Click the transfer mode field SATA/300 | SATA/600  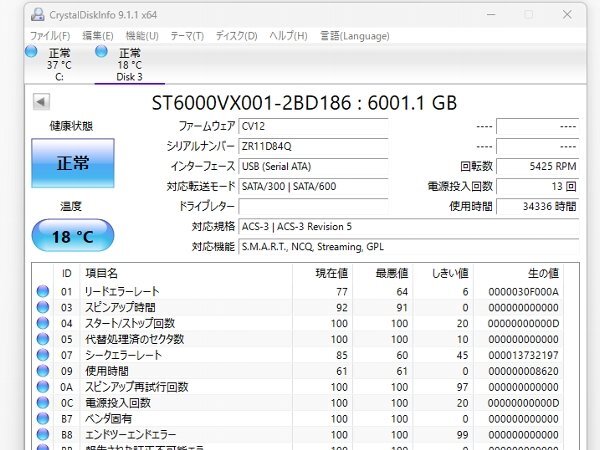313,186
